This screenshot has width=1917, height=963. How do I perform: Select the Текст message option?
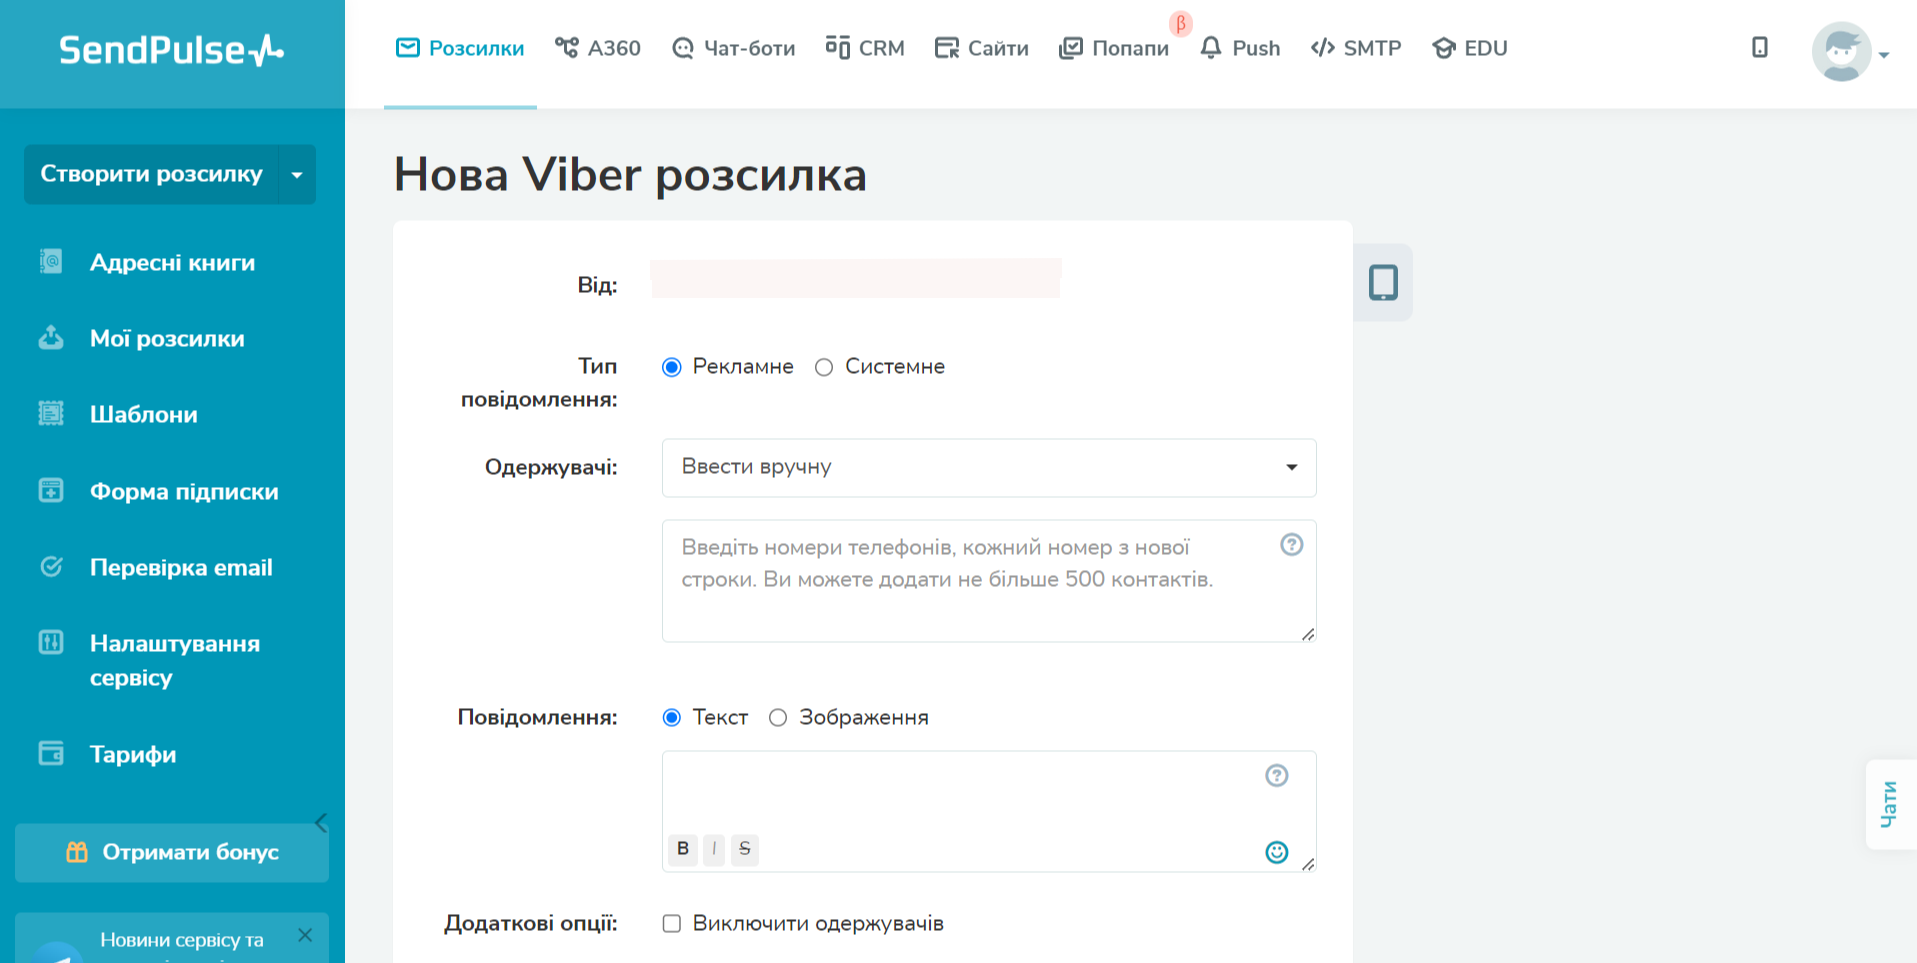[672, 718]
